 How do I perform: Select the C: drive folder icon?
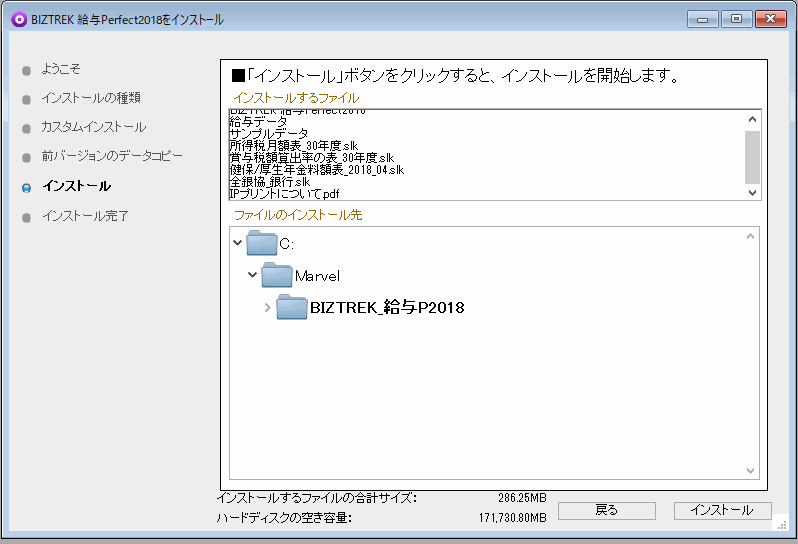(x=262, y=243)
